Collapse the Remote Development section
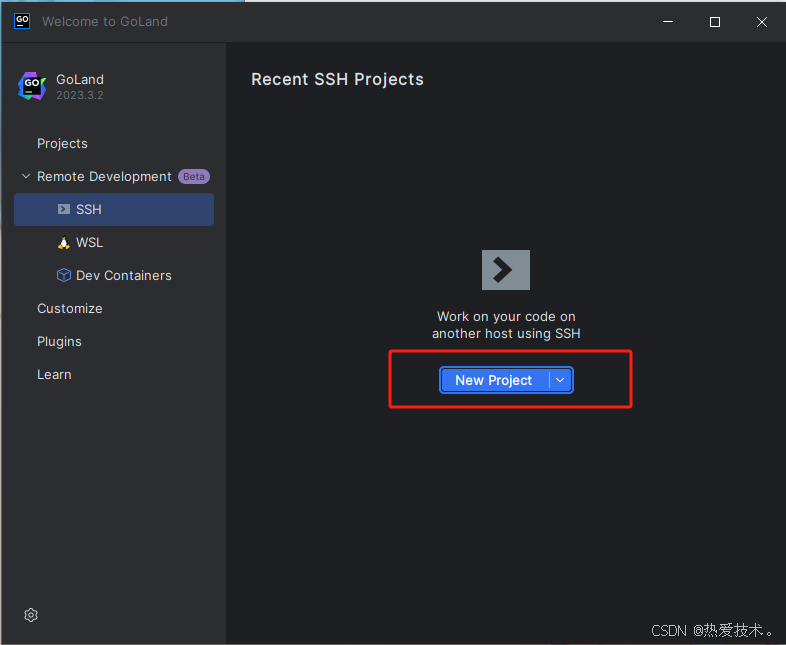Screen dimensions: 786x645 26,176
